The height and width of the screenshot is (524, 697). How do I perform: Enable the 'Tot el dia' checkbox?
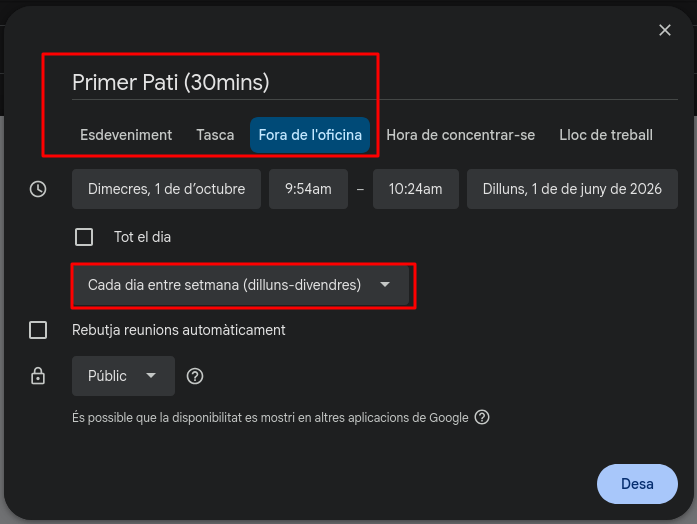(84, 237)
